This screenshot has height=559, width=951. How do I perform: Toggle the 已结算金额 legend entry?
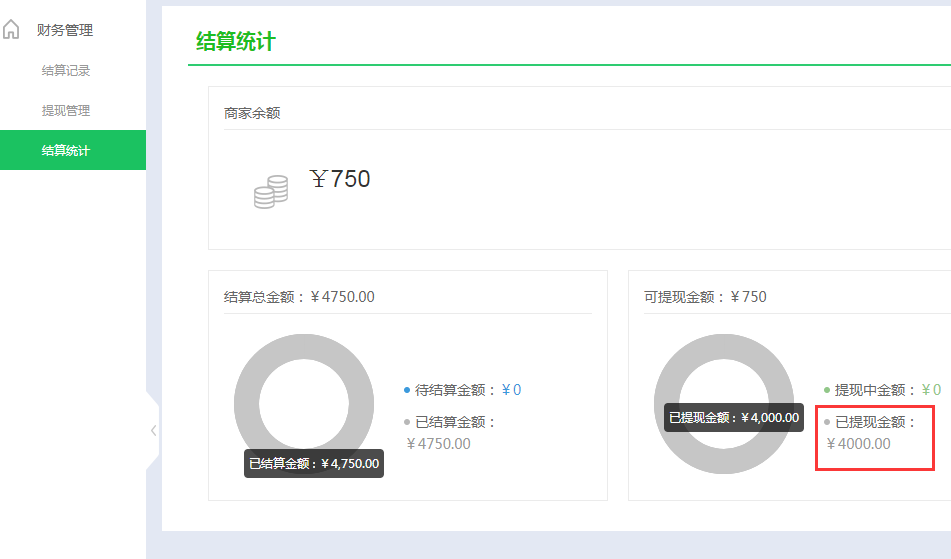pyautogui.click(x=455, y=422)
